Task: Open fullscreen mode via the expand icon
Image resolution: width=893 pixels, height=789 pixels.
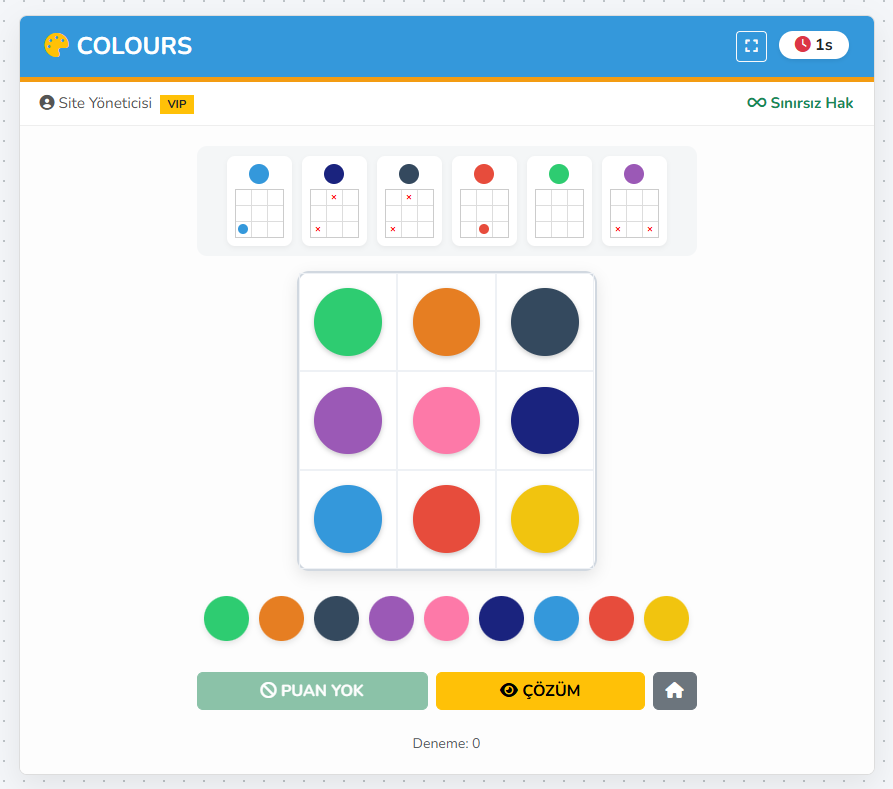Action: click(751, 46)
